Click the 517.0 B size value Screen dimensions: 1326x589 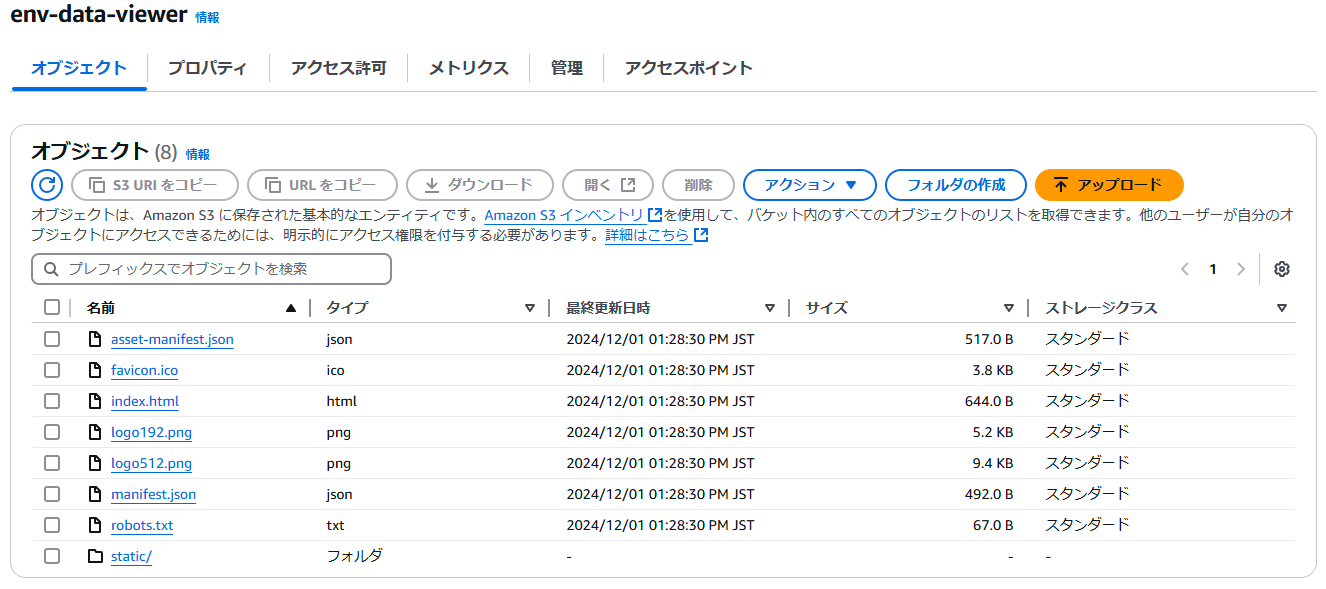(989, 339)
